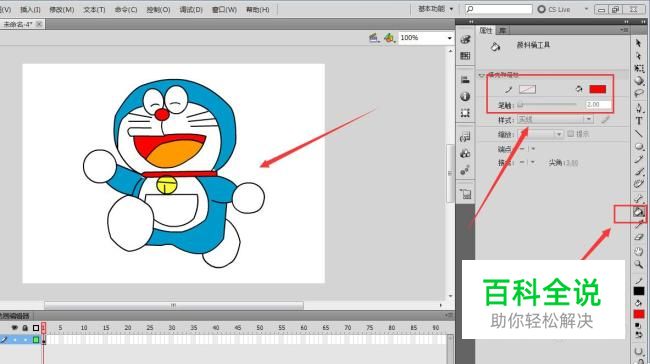
Task: Open the 缩放 scale dropdown
Action: point(541,134)
